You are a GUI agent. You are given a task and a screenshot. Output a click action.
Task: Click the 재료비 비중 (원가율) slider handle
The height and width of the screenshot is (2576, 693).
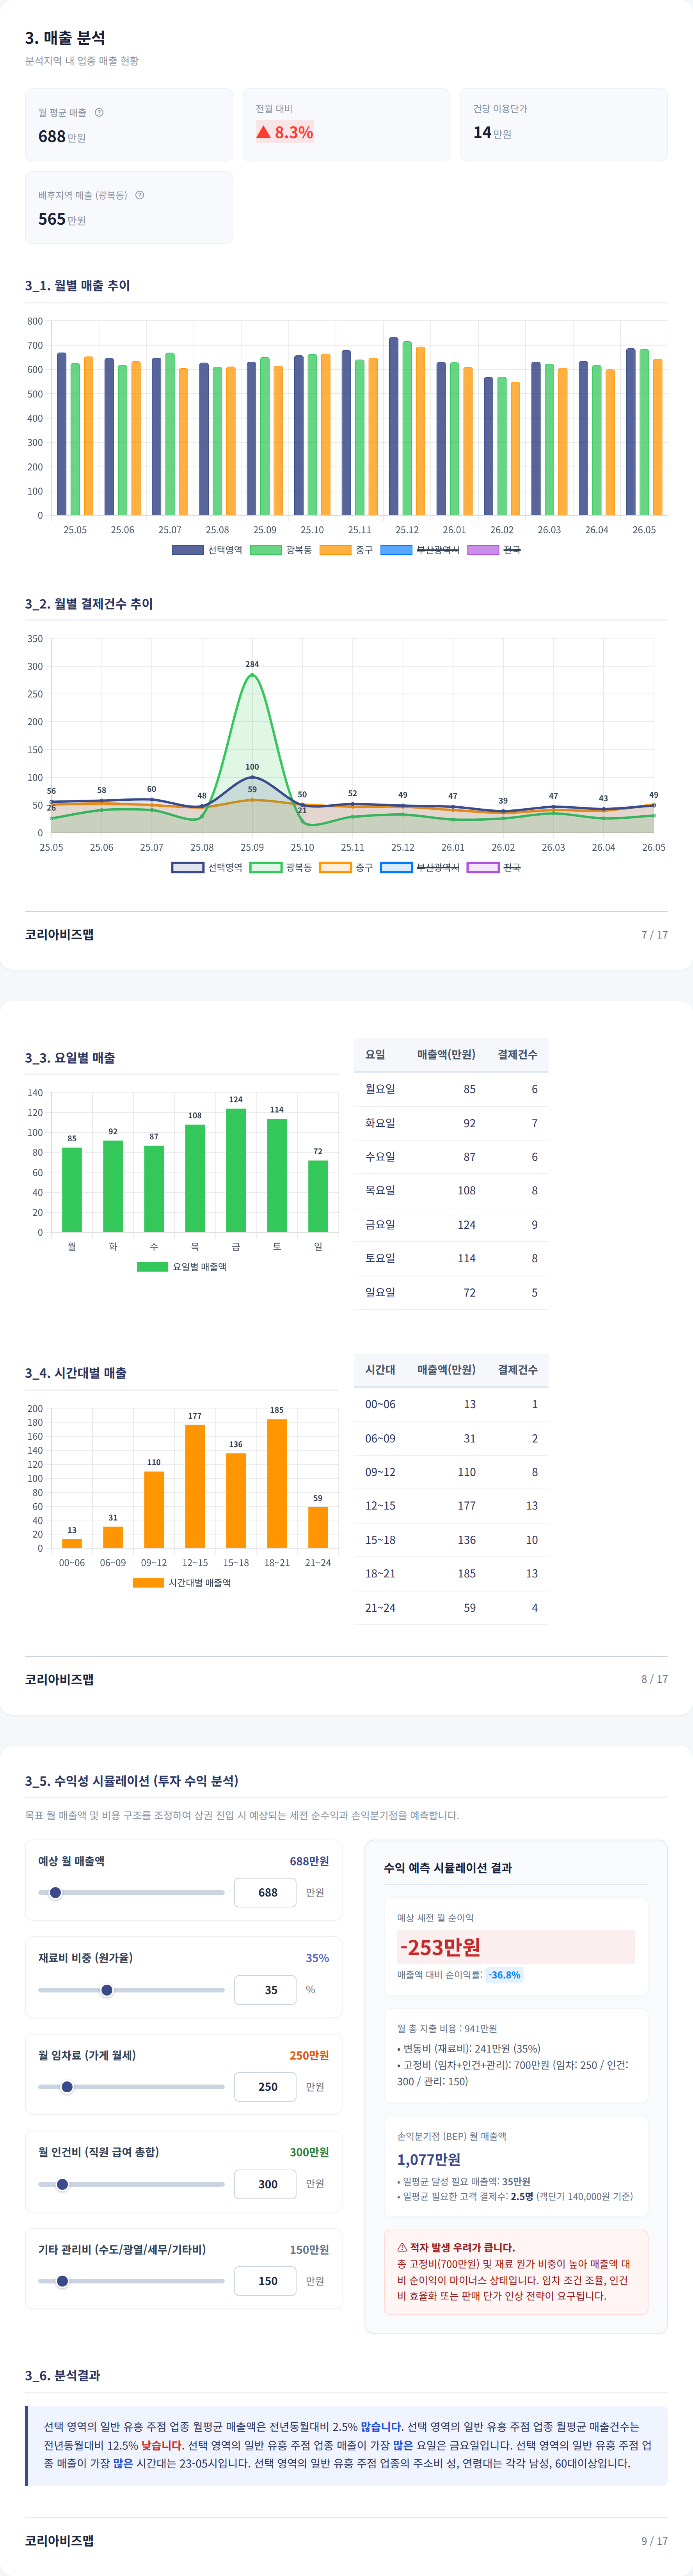point(107,1990)
